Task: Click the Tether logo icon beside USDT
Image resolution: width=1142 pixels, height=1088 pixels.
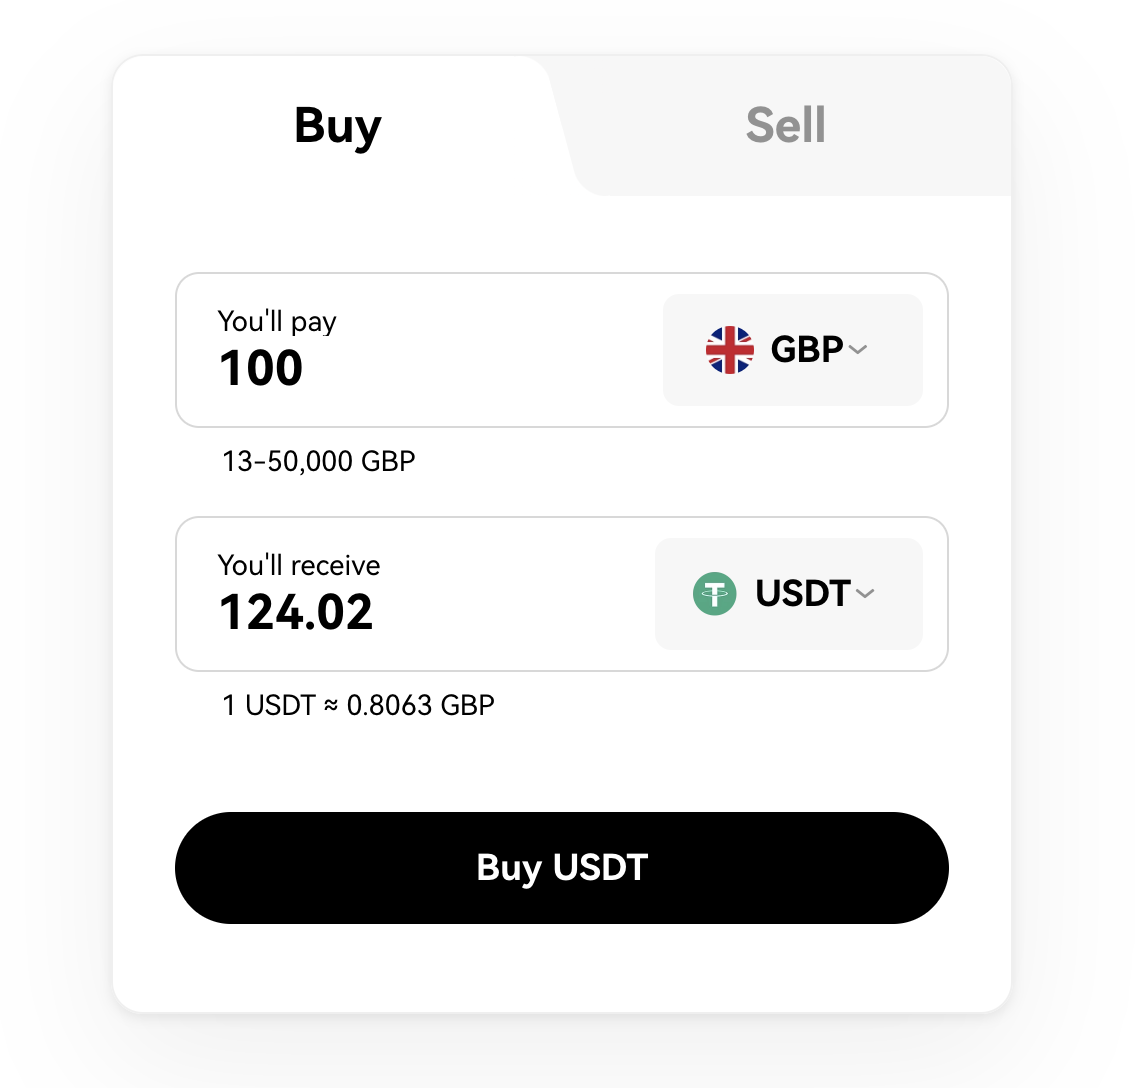Action: click(x=713, y=593)
